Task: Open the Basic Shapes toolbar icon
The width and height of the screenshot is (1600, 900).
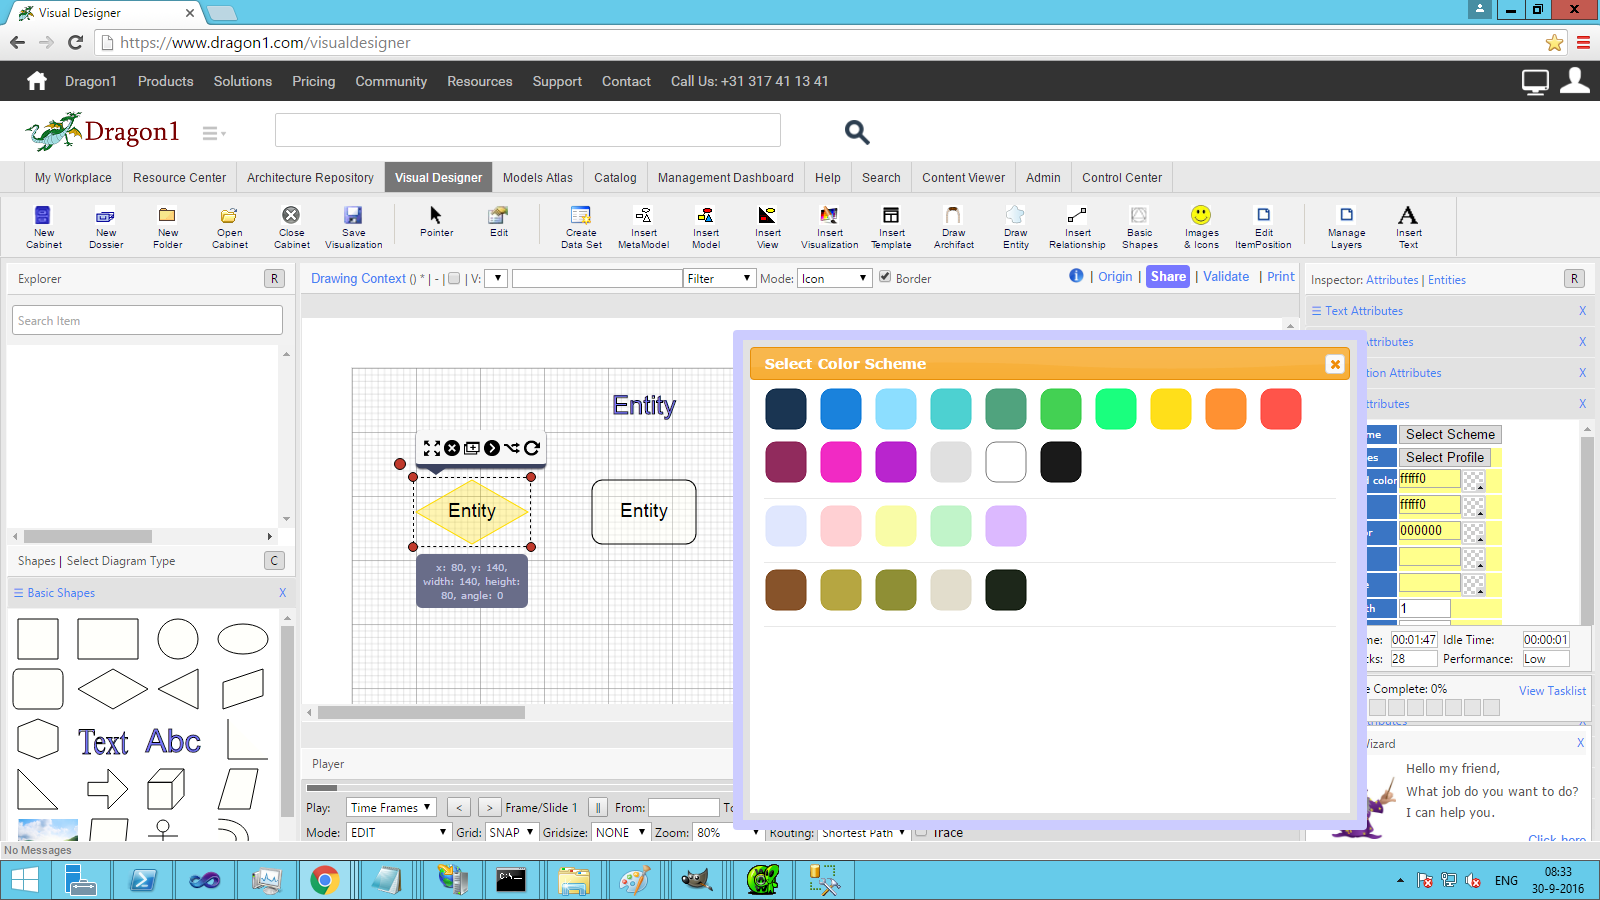Action: pos(1139,226)
